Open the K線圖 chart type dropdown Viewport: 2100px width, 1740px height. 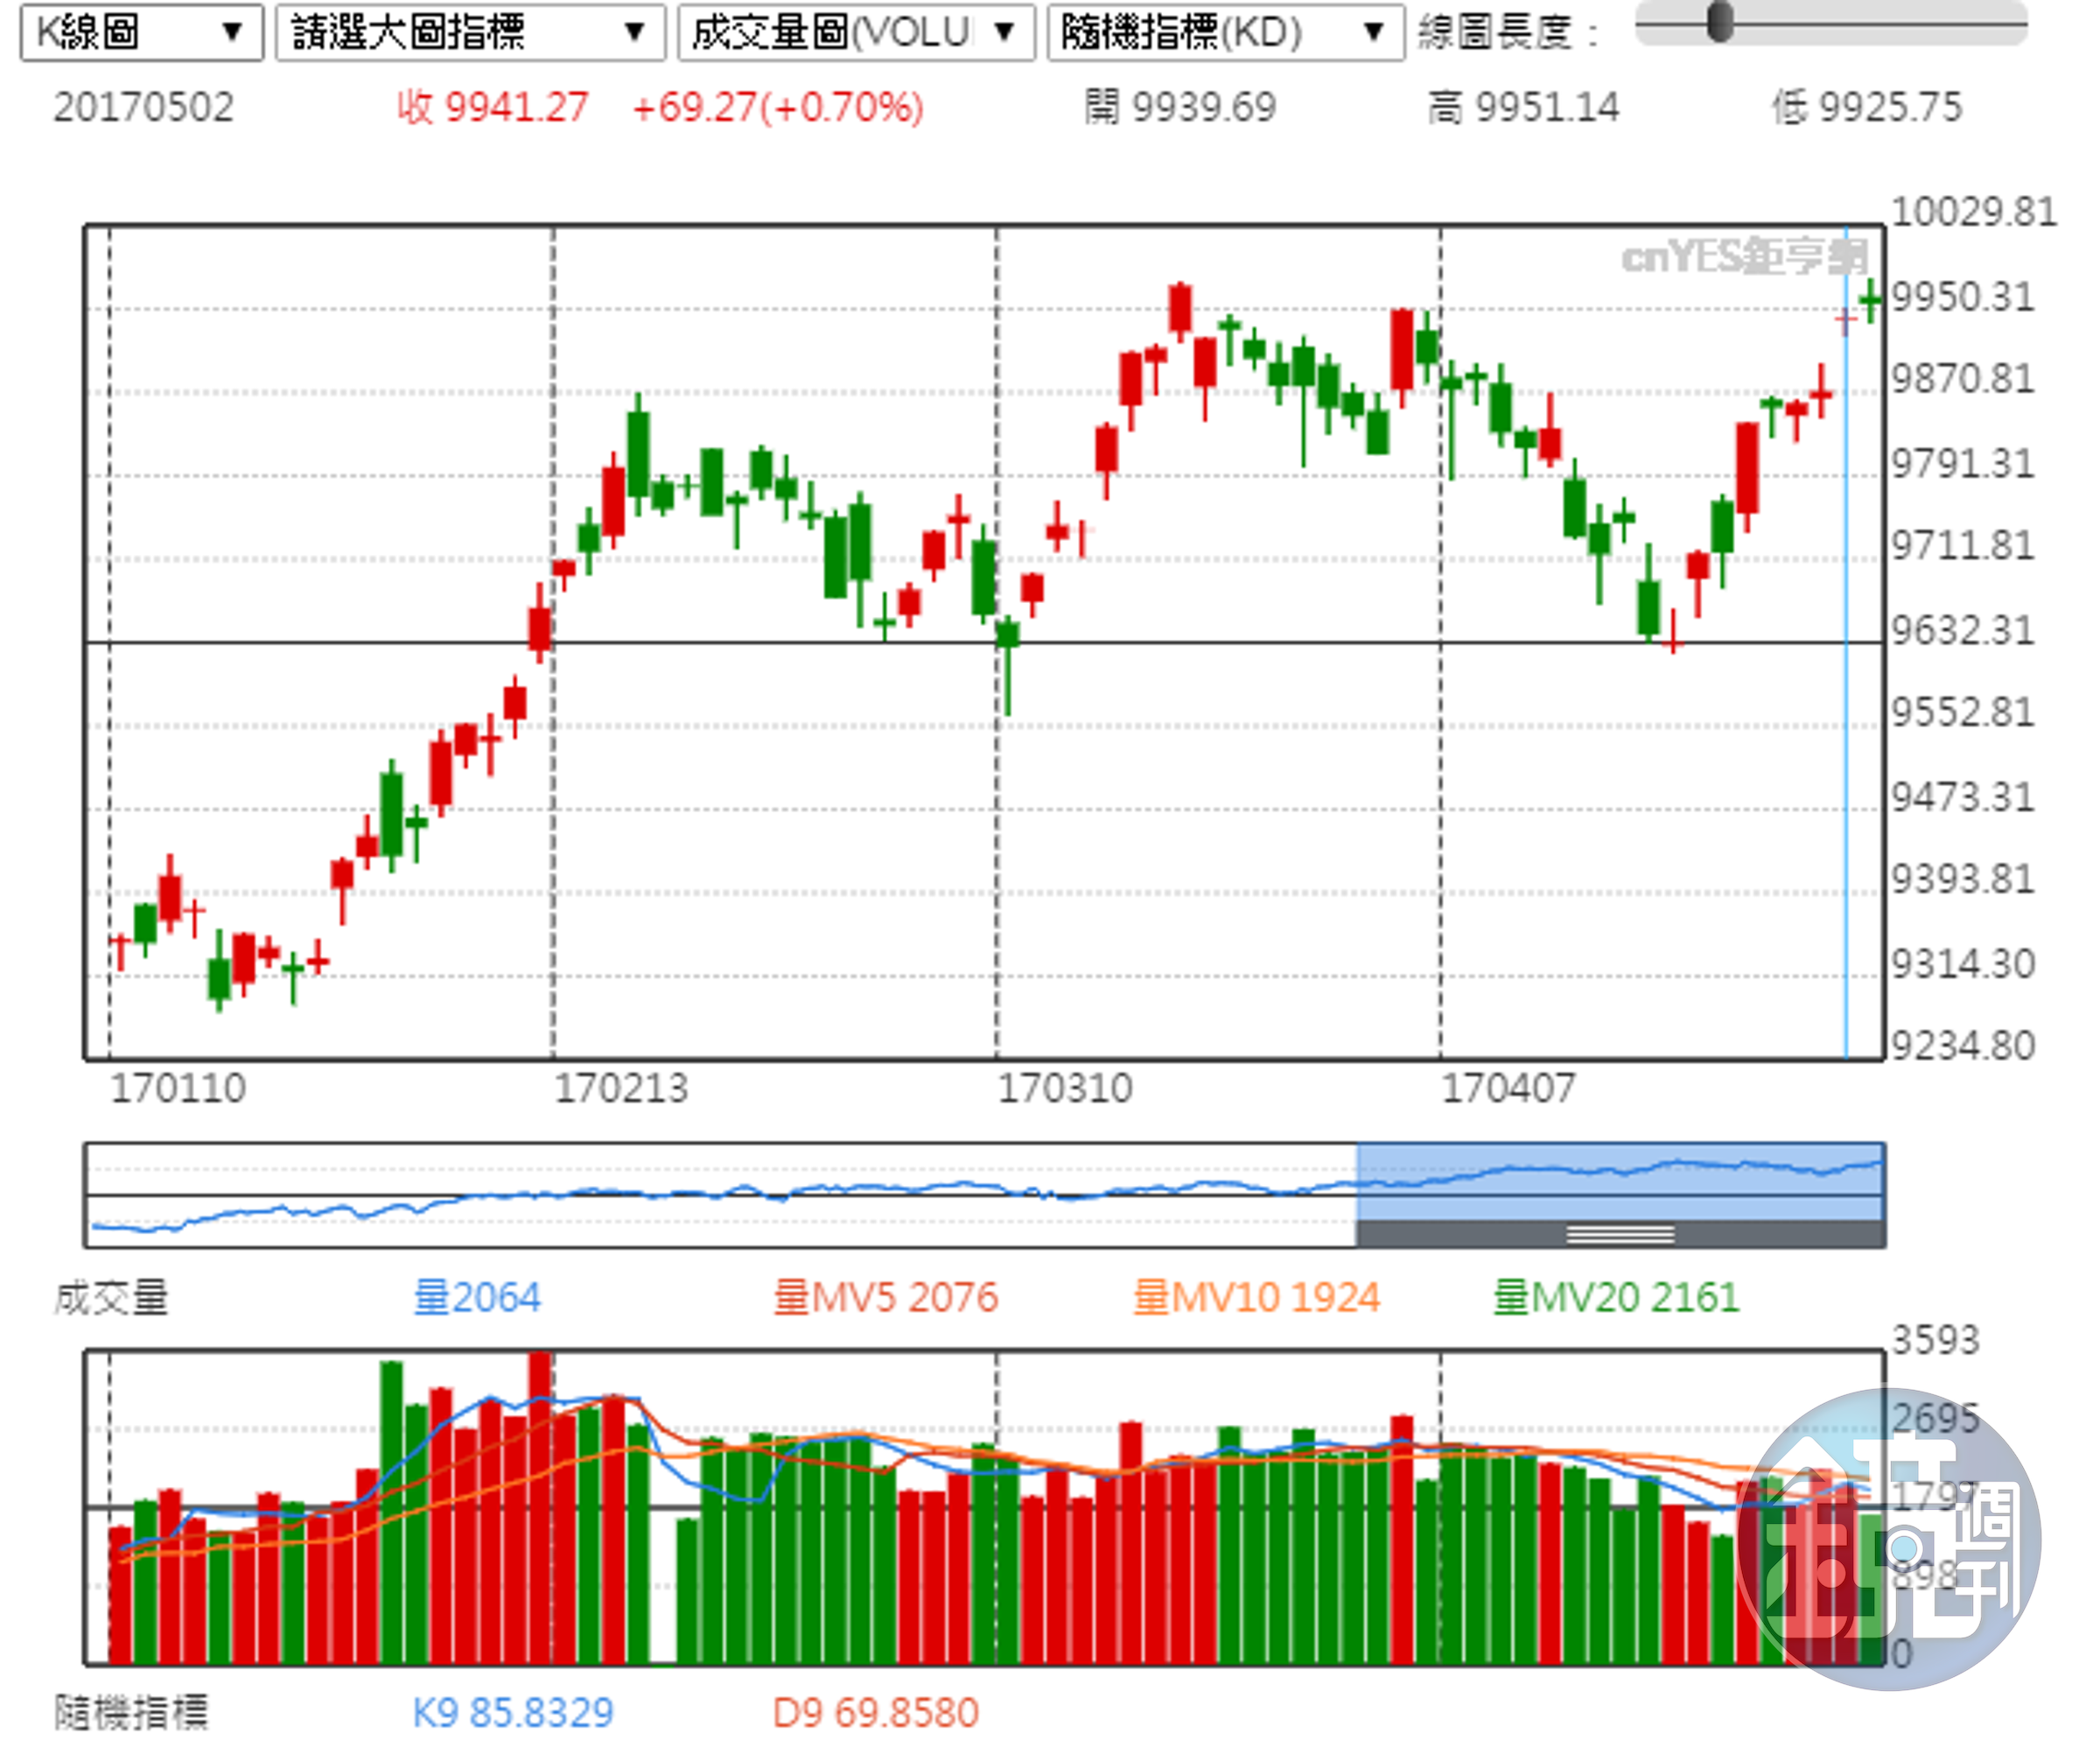(x=141, y=32)
